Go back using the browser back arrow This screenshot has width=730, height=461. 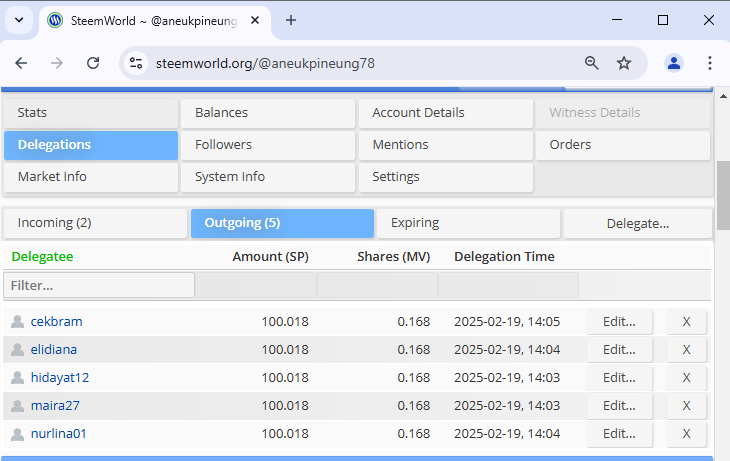(x=21, y=63)
